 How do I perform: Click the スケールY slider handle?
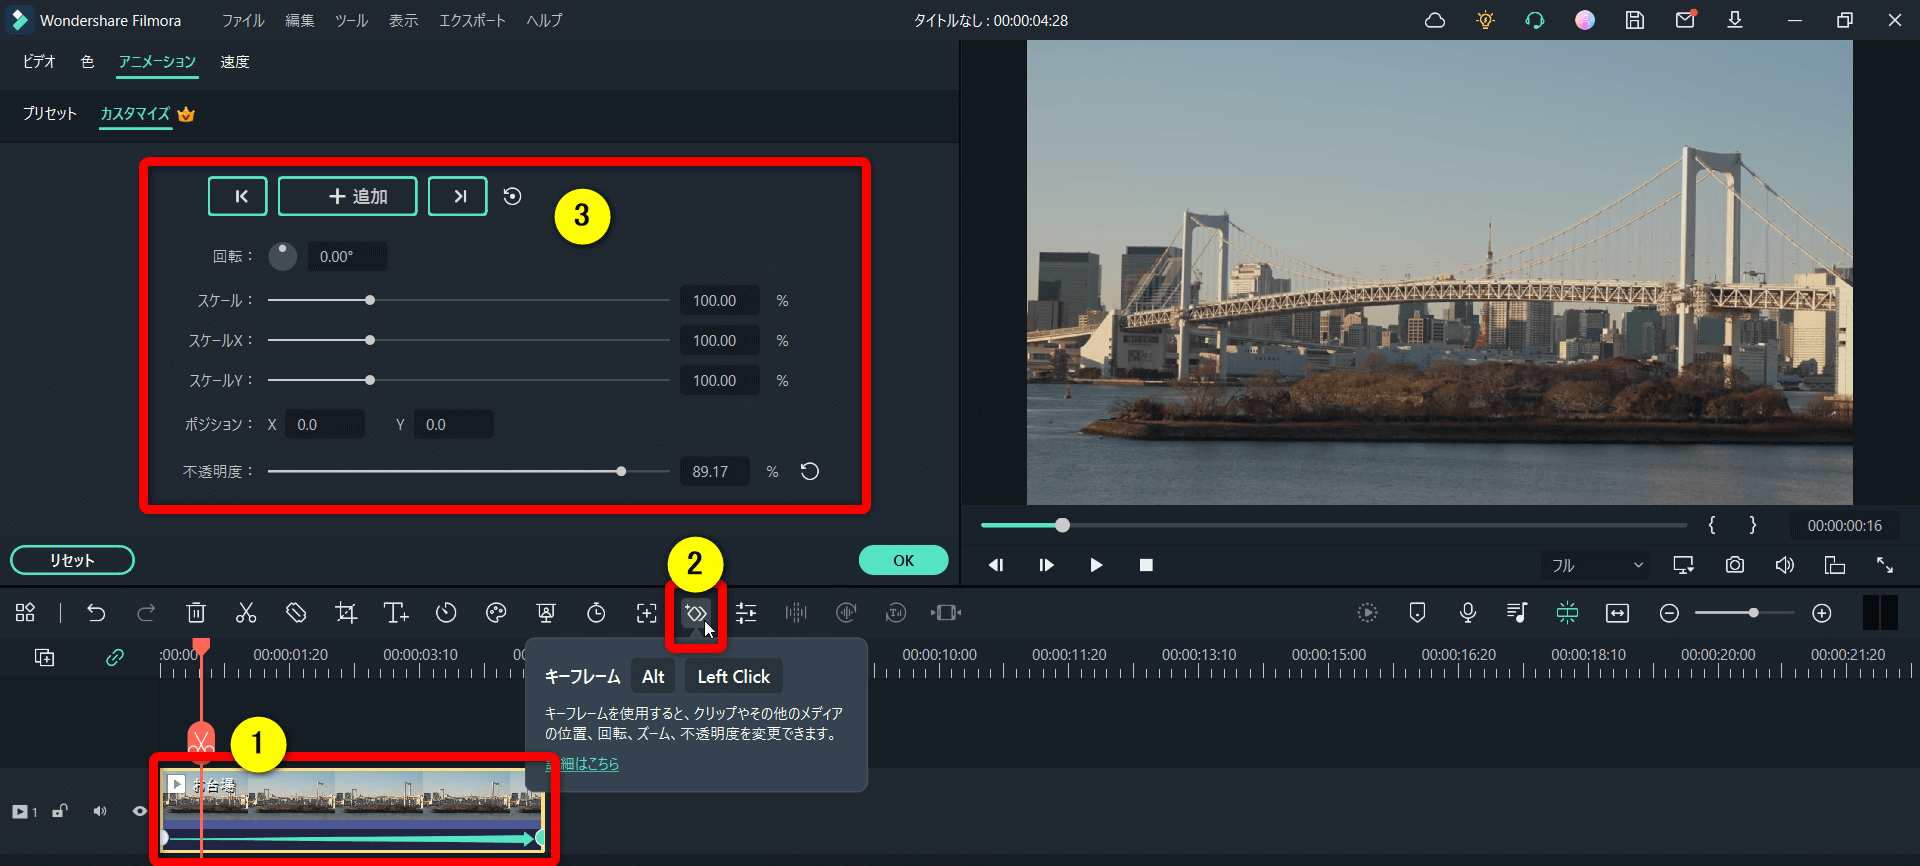tap(370, 380)
